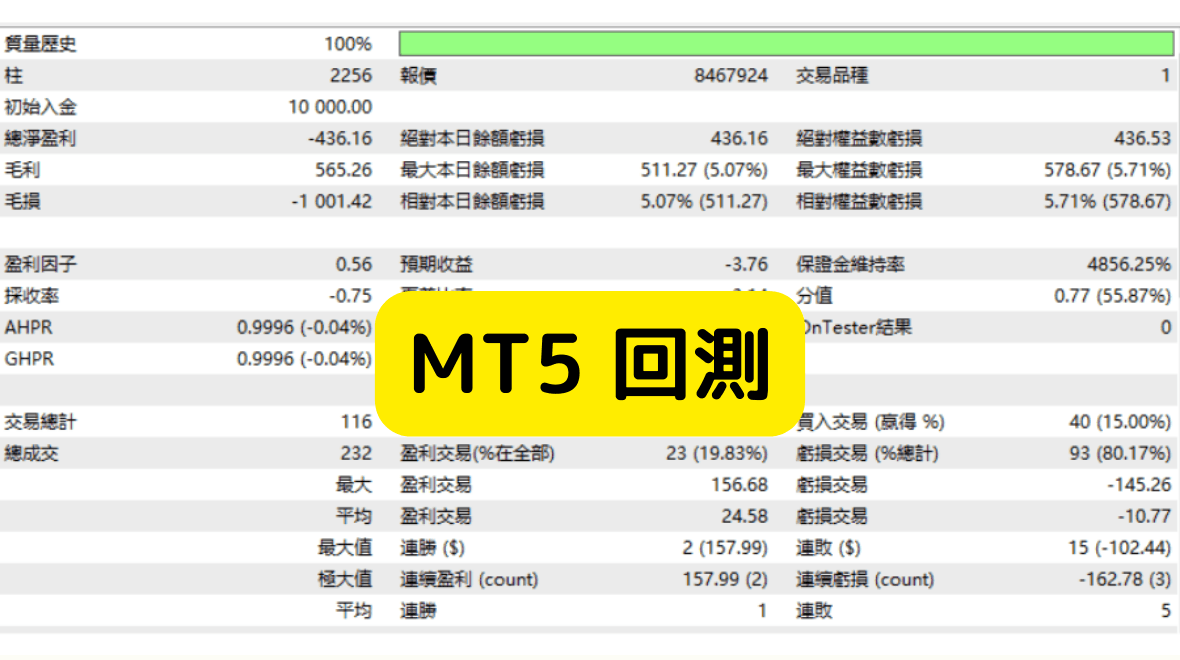The image size is (1180, 660).
Task: Click the 盈利因子 value 0.56
Action: 353,265
